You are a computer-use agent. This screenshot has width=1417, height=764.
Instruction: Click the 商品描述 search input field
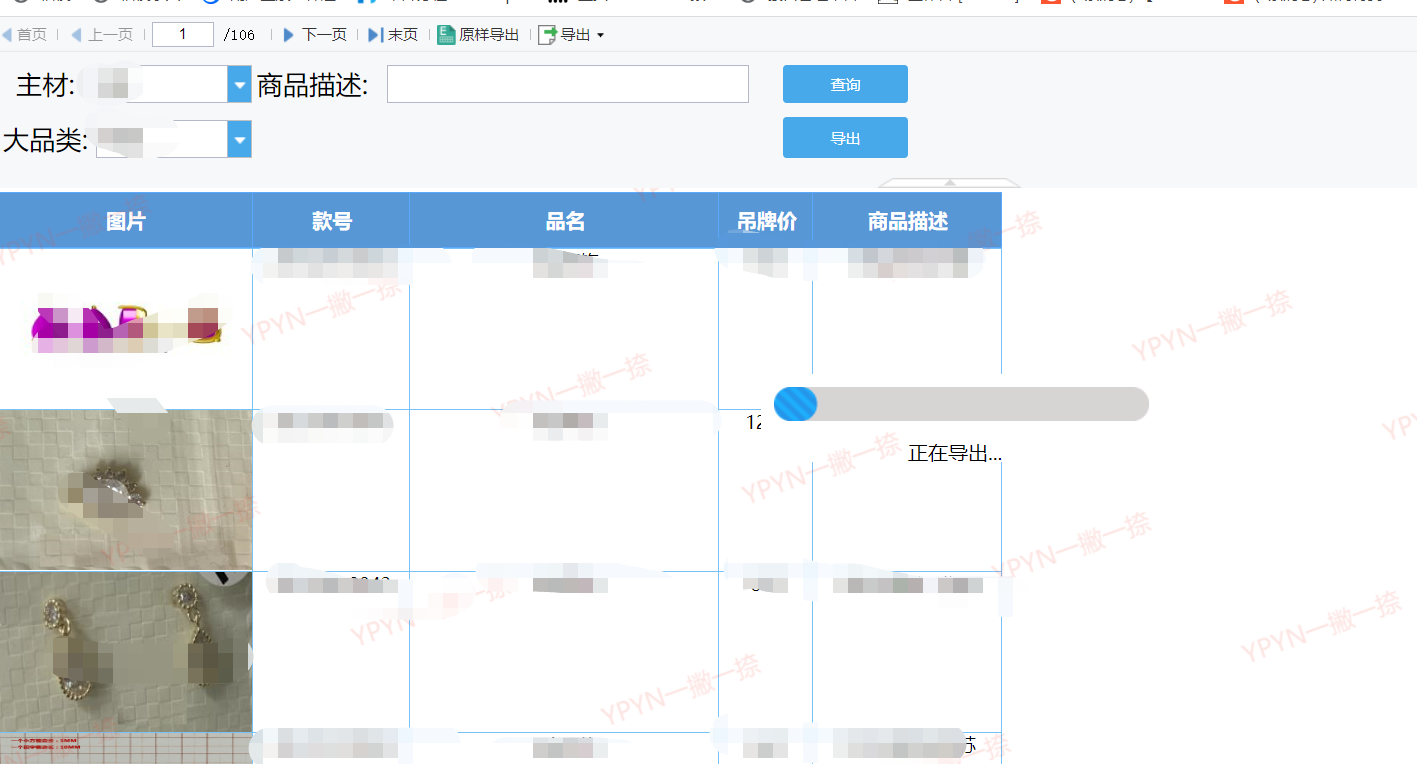tap(568, 84)
